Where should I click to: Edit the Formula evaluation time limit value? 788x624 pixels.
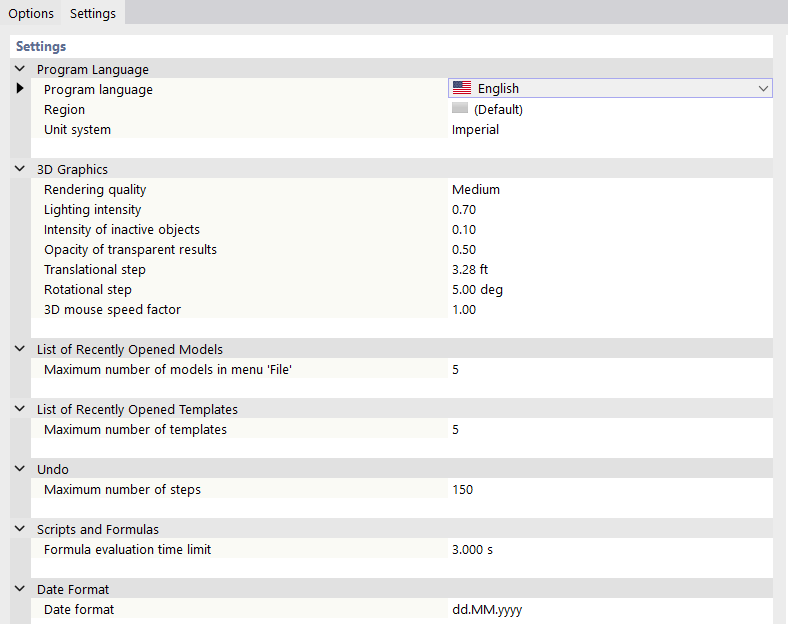472,549
